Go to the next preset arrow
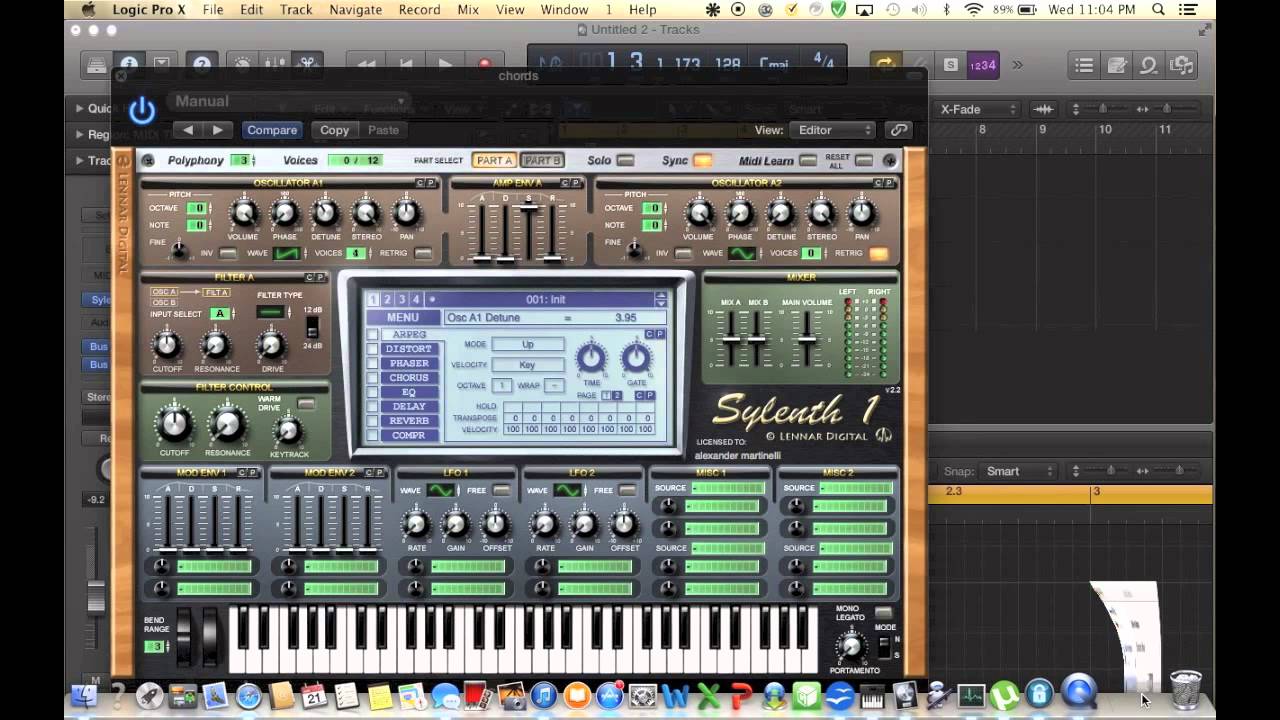Screen dimensions: 1280x720 click(218, 130)
